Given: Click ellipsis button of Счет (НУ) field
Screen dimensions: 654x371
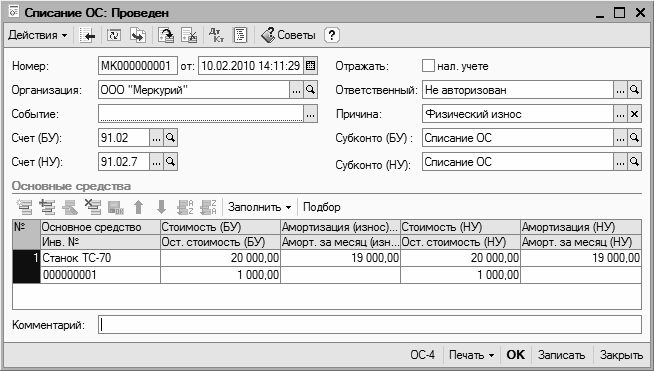Looking at the screenshot, I should pyautogui.click(x=156, y=162).
